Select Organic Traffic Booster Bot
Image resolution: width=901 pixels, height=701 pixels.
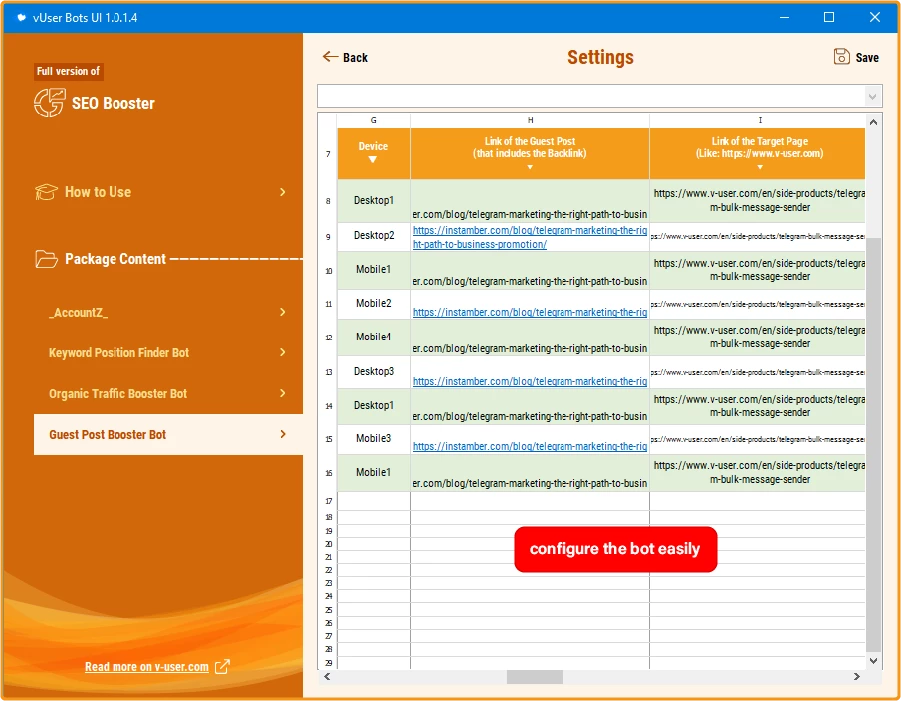168,393
